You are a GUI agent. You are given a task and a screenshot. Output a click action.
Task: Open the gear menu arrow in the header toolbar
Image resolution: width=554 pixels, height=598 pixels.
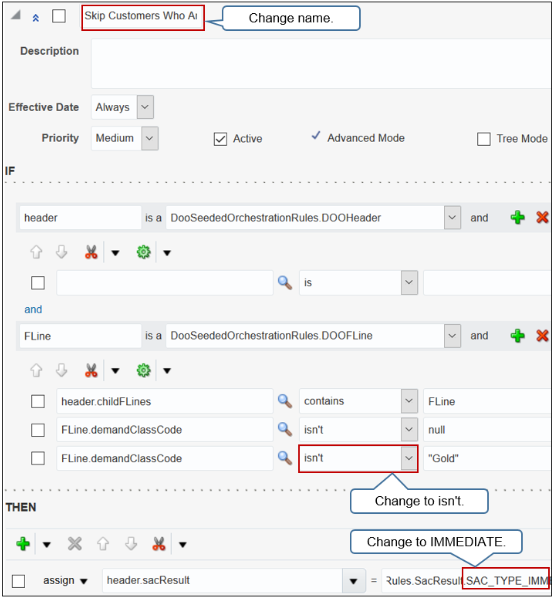click(167, 253)
